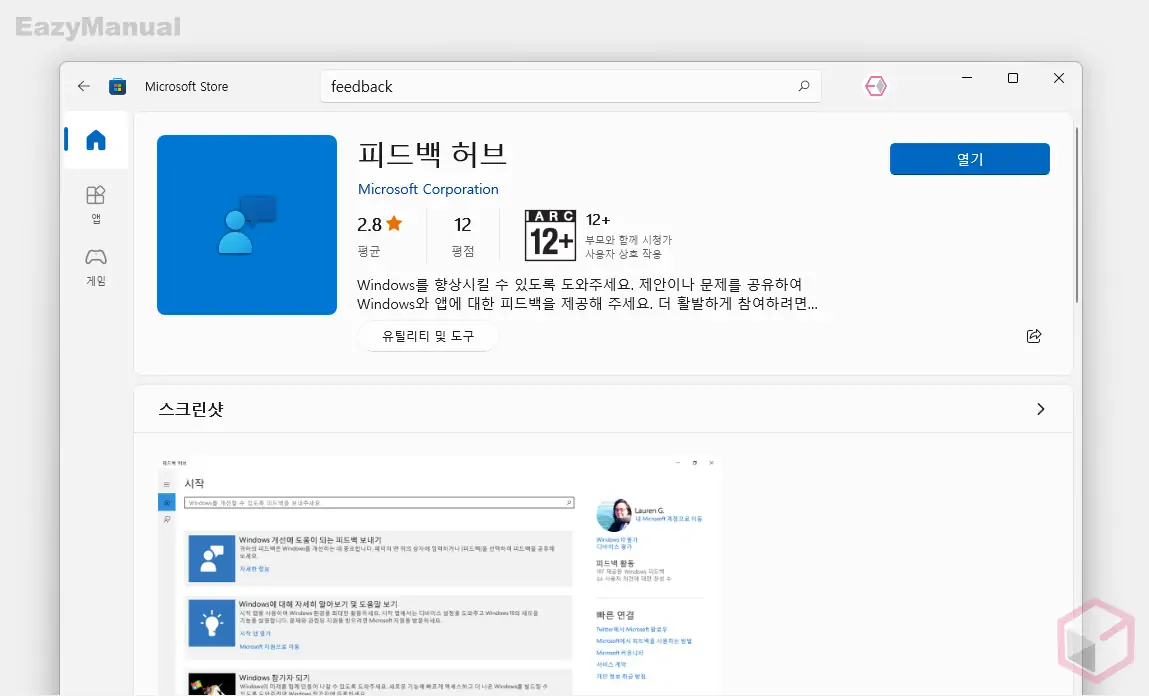Select the 유틸리티 및 도구 category pill
This screenshot has height=696, width=1149.
[x=428, y=336]
